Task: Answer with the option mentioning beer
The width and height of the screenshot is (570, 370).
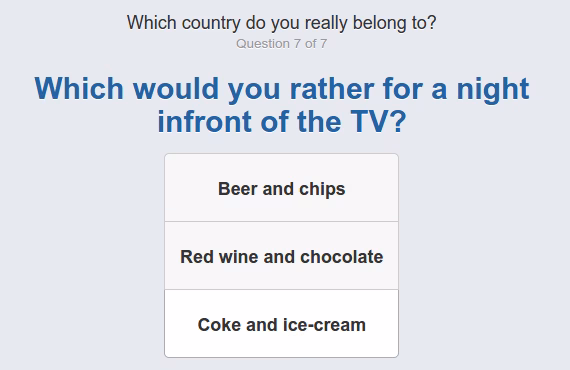Action: 281,188
